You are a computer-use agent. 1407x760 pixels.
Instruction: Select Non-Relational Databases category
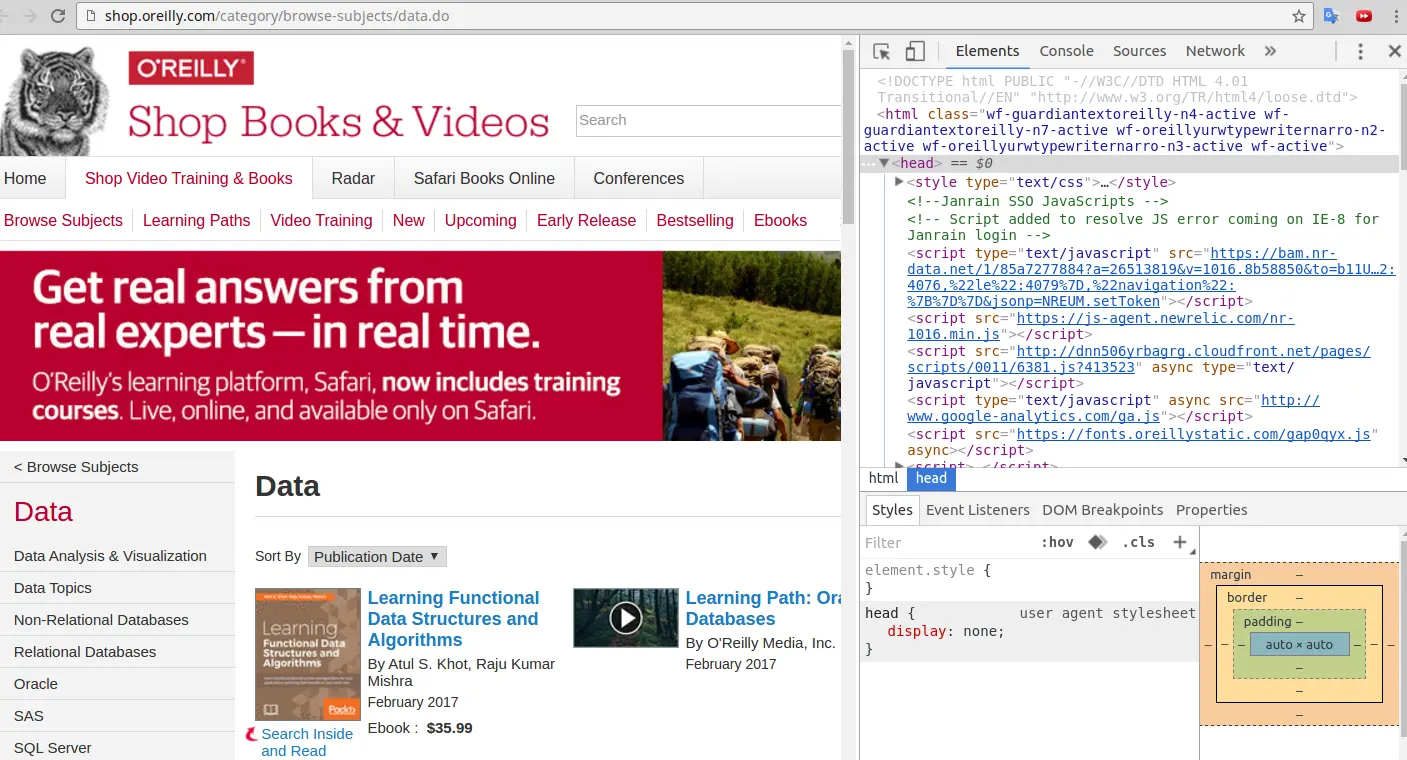click(x=101, y=620)
